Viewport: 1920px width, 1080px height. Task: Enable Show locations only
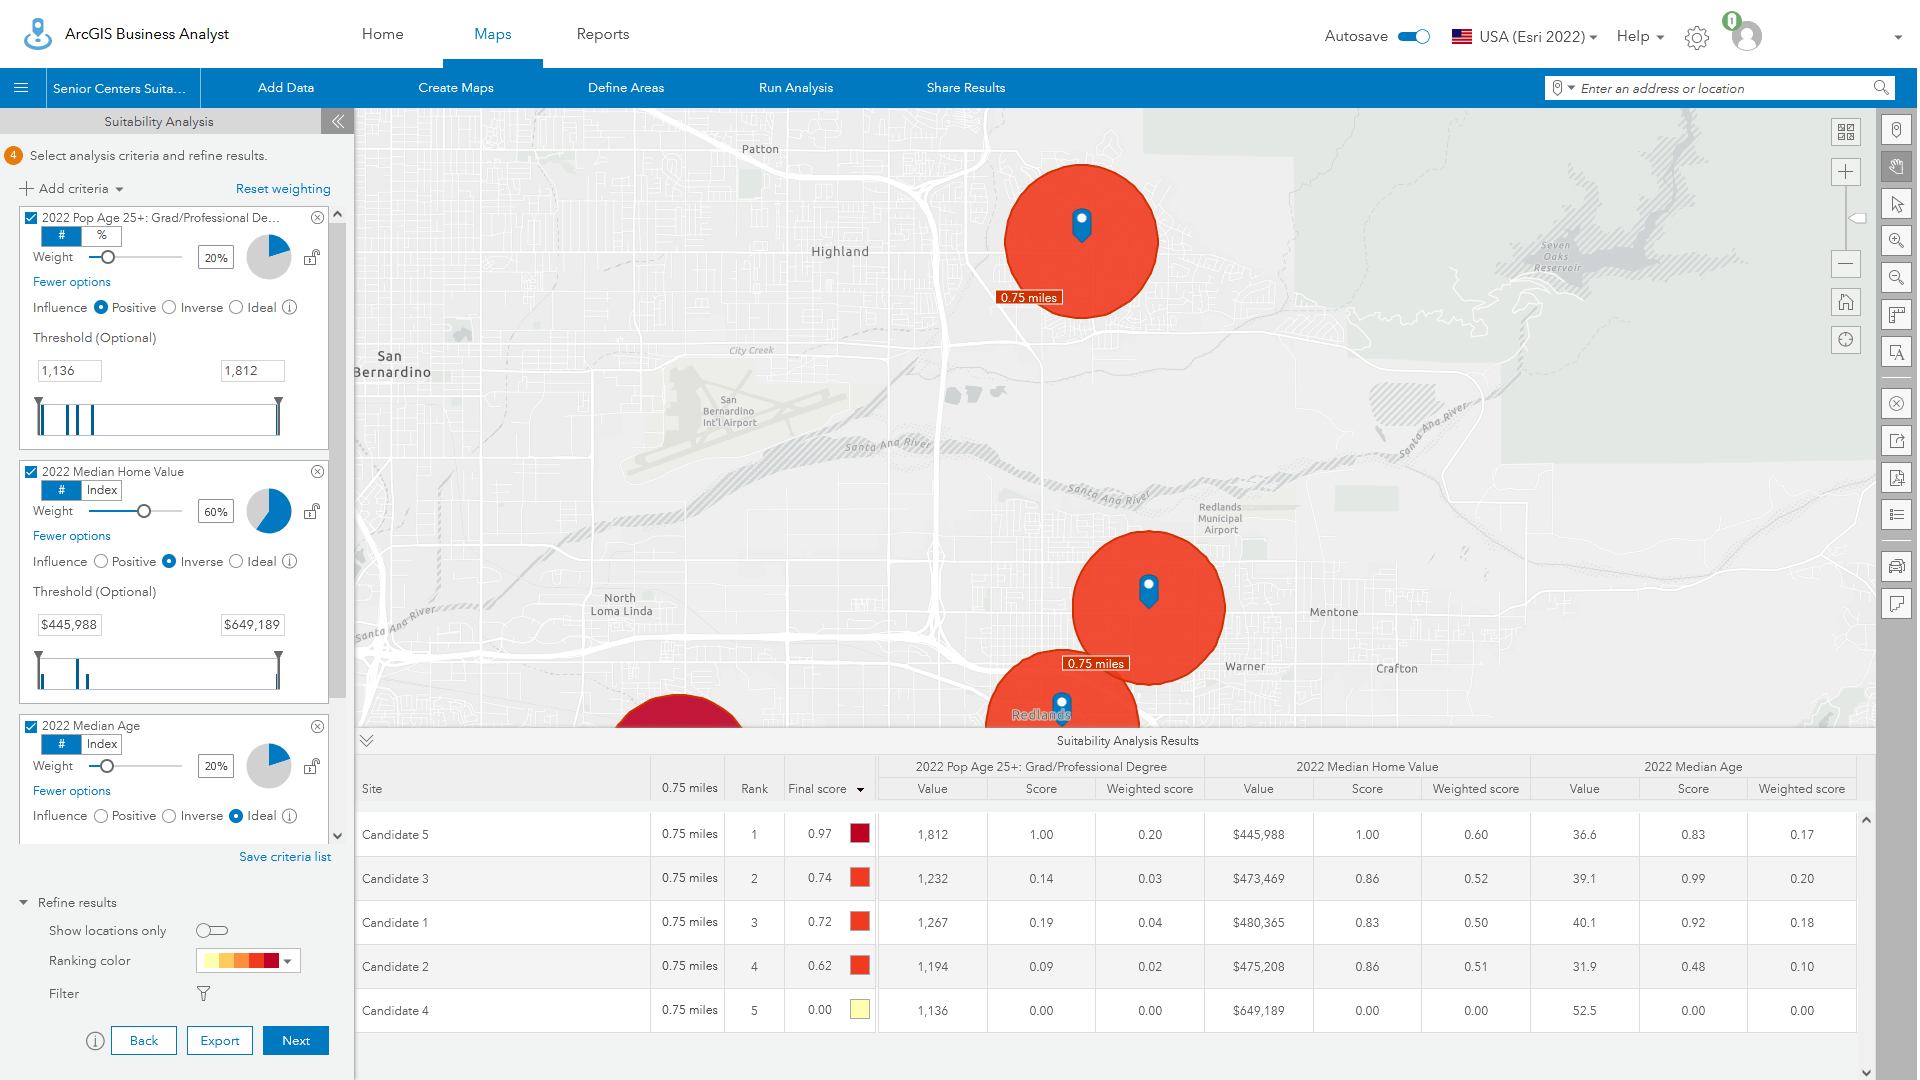point(211,930)
